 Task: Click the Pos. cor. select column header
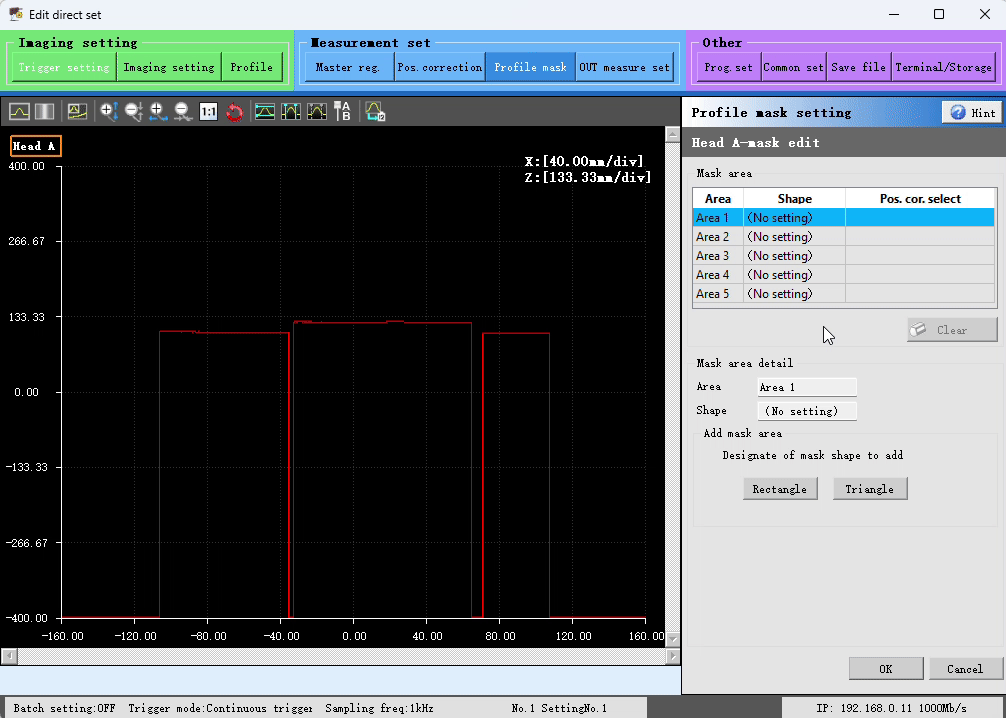click(x=920, y=198)
